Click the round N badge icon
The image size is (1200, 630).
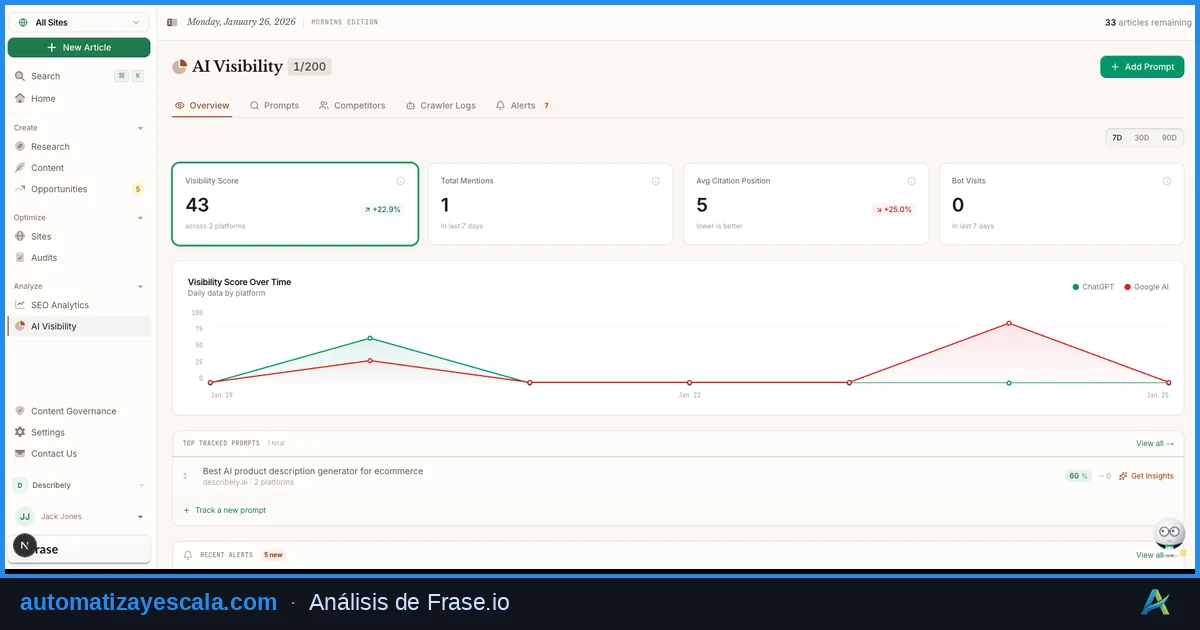[25, 545]
